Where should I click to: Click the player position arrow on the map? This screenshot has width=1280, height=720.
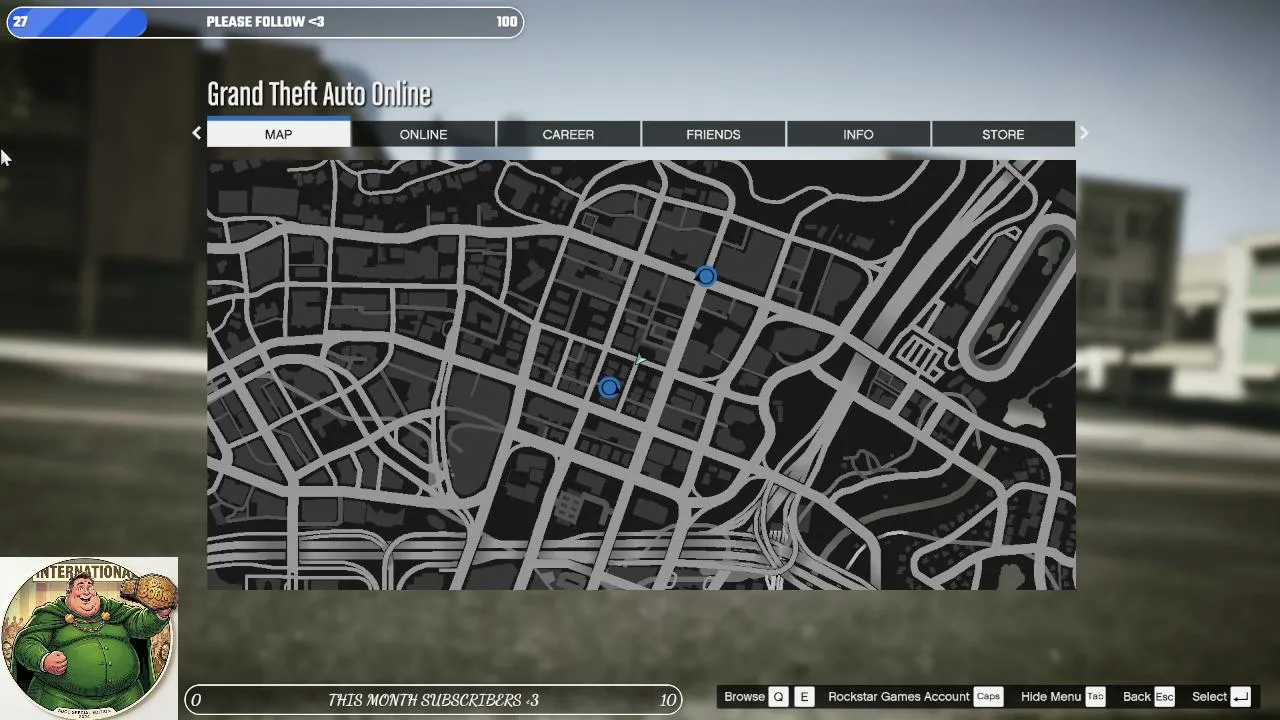640,360
